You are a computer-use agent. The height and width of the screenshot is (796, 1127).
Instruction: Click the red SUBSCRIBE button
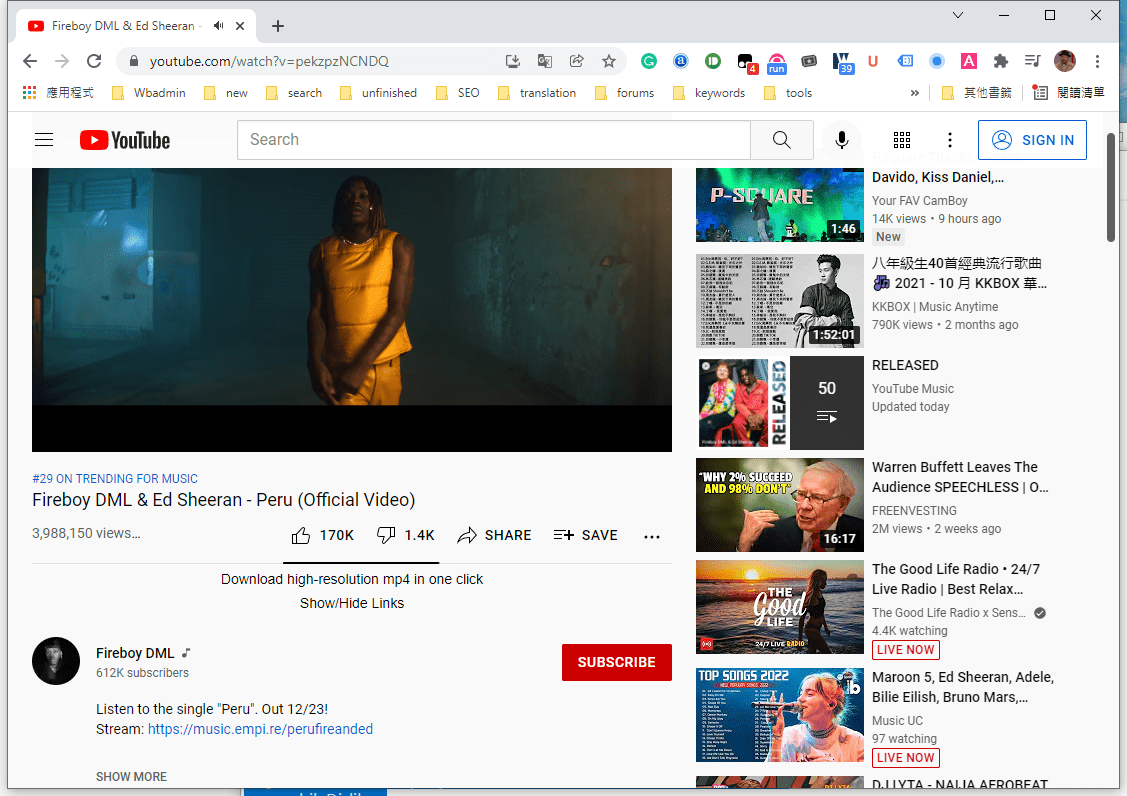click(x=616, y=662)
